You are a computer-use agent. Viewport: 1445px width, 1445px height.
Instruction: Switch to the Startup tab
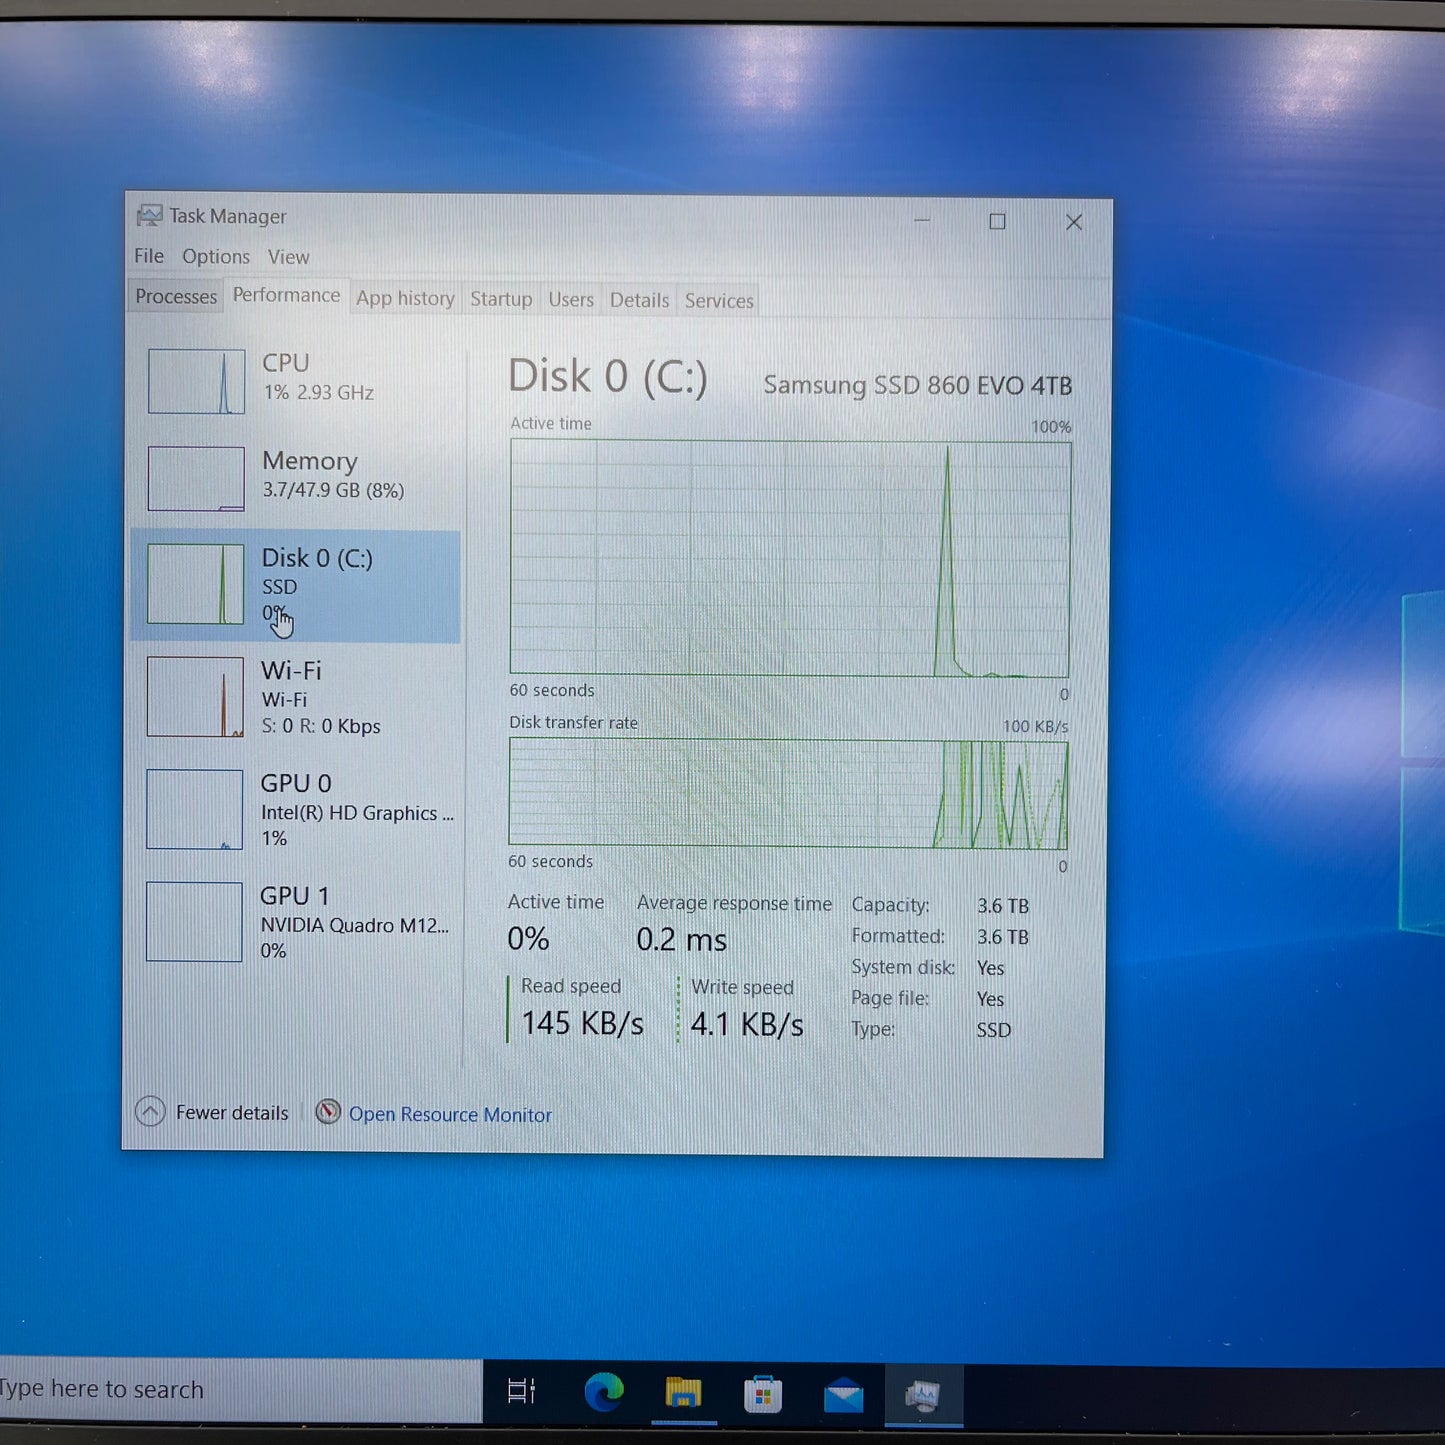tap(501, 299)
